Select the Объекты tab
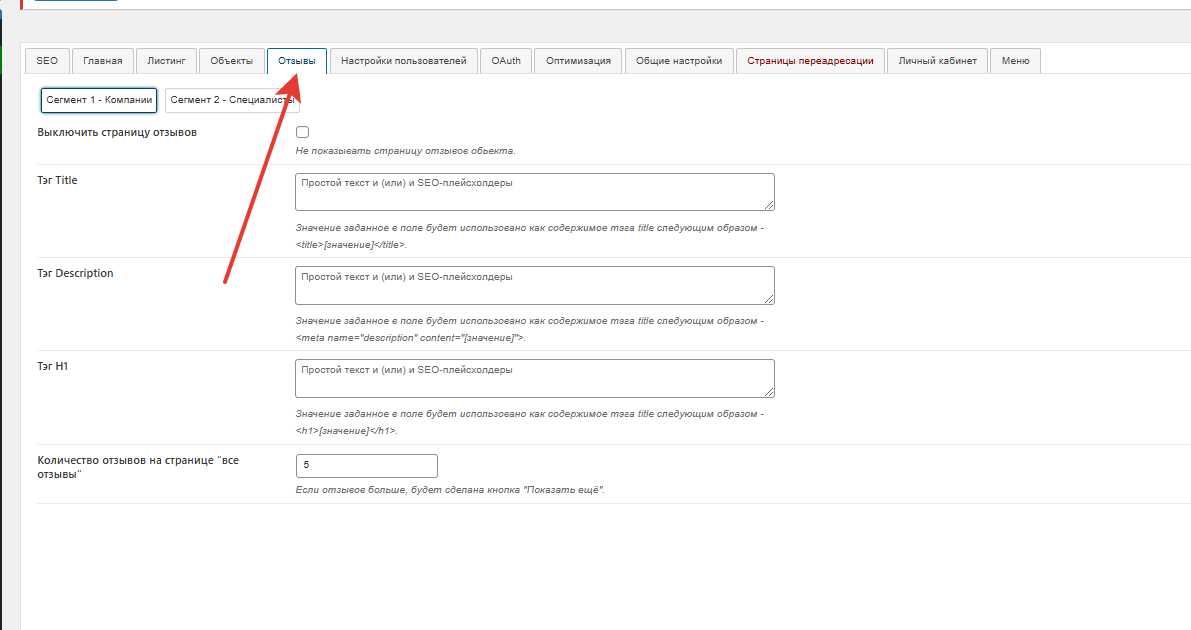The width and height of the screenshot is (1191, 630). pos(231,61)
